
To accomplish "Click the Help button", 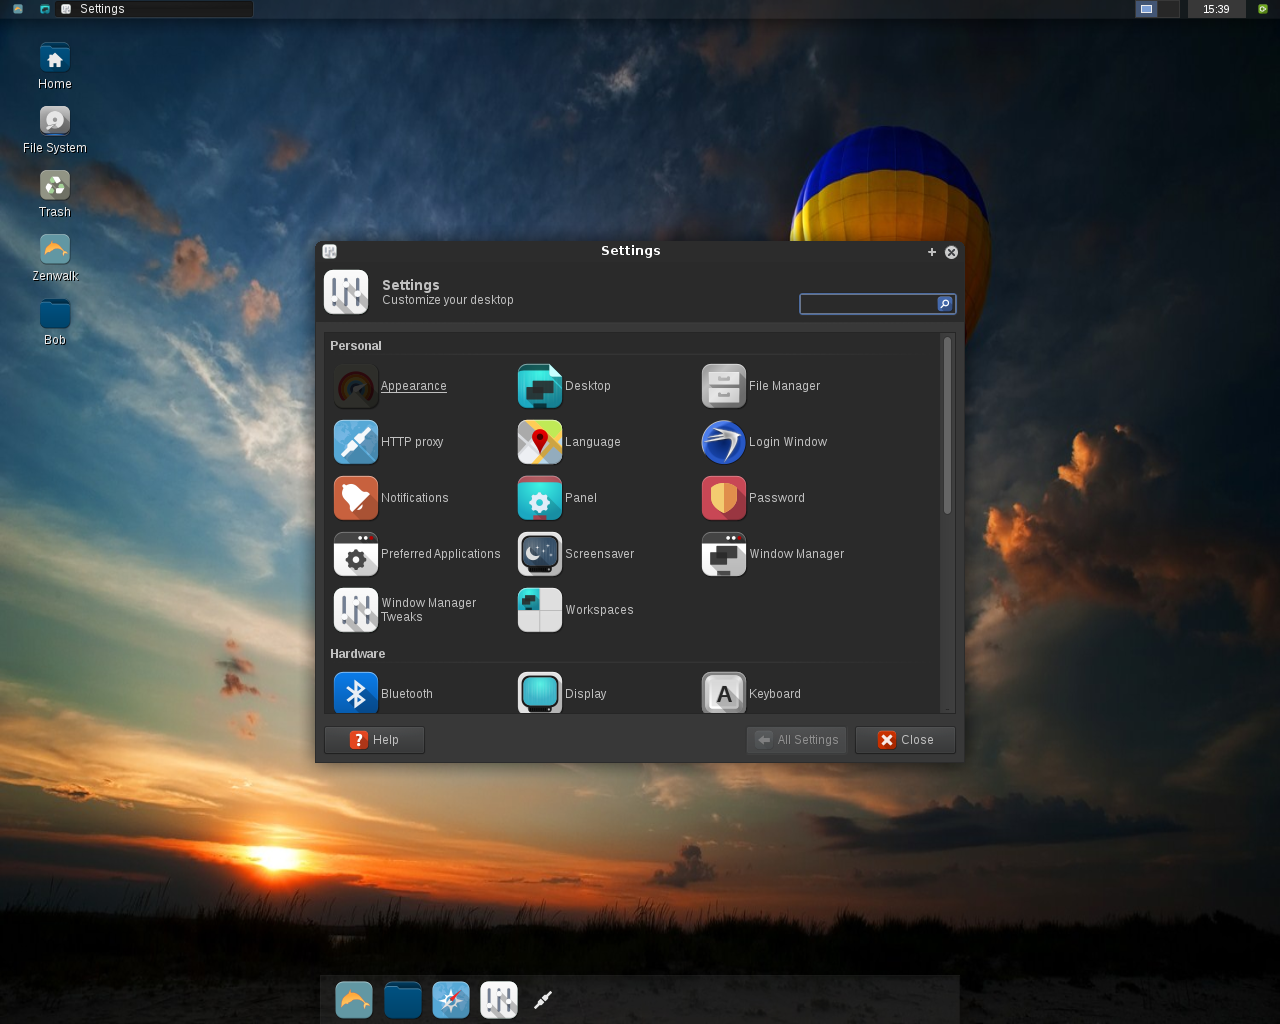I will pos(374,740).
